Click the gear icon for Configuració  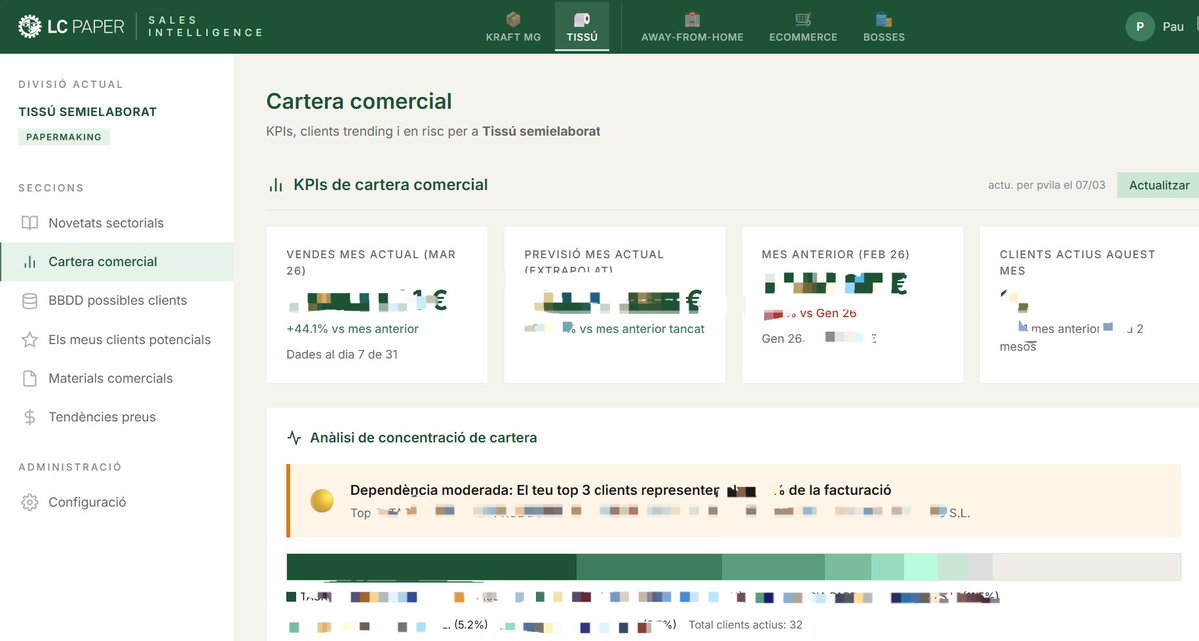click(30, 503)
